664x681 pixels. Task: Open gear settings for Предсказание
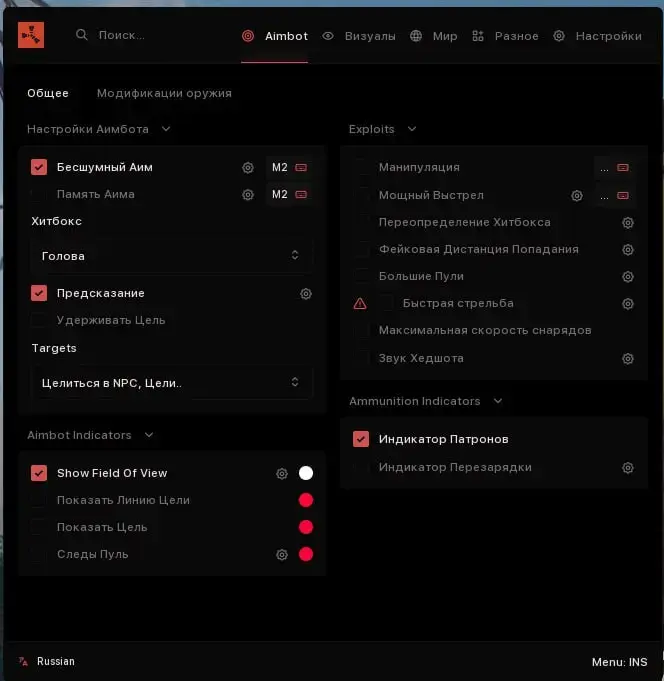(306, 294)
